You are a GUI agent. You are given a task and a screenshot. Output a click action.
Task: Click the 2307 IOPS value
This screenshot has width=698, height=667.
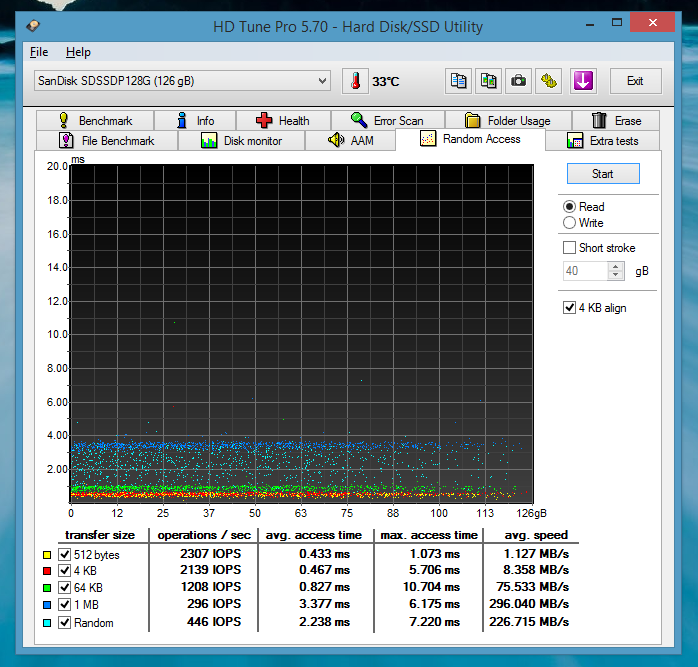(210, 553)
